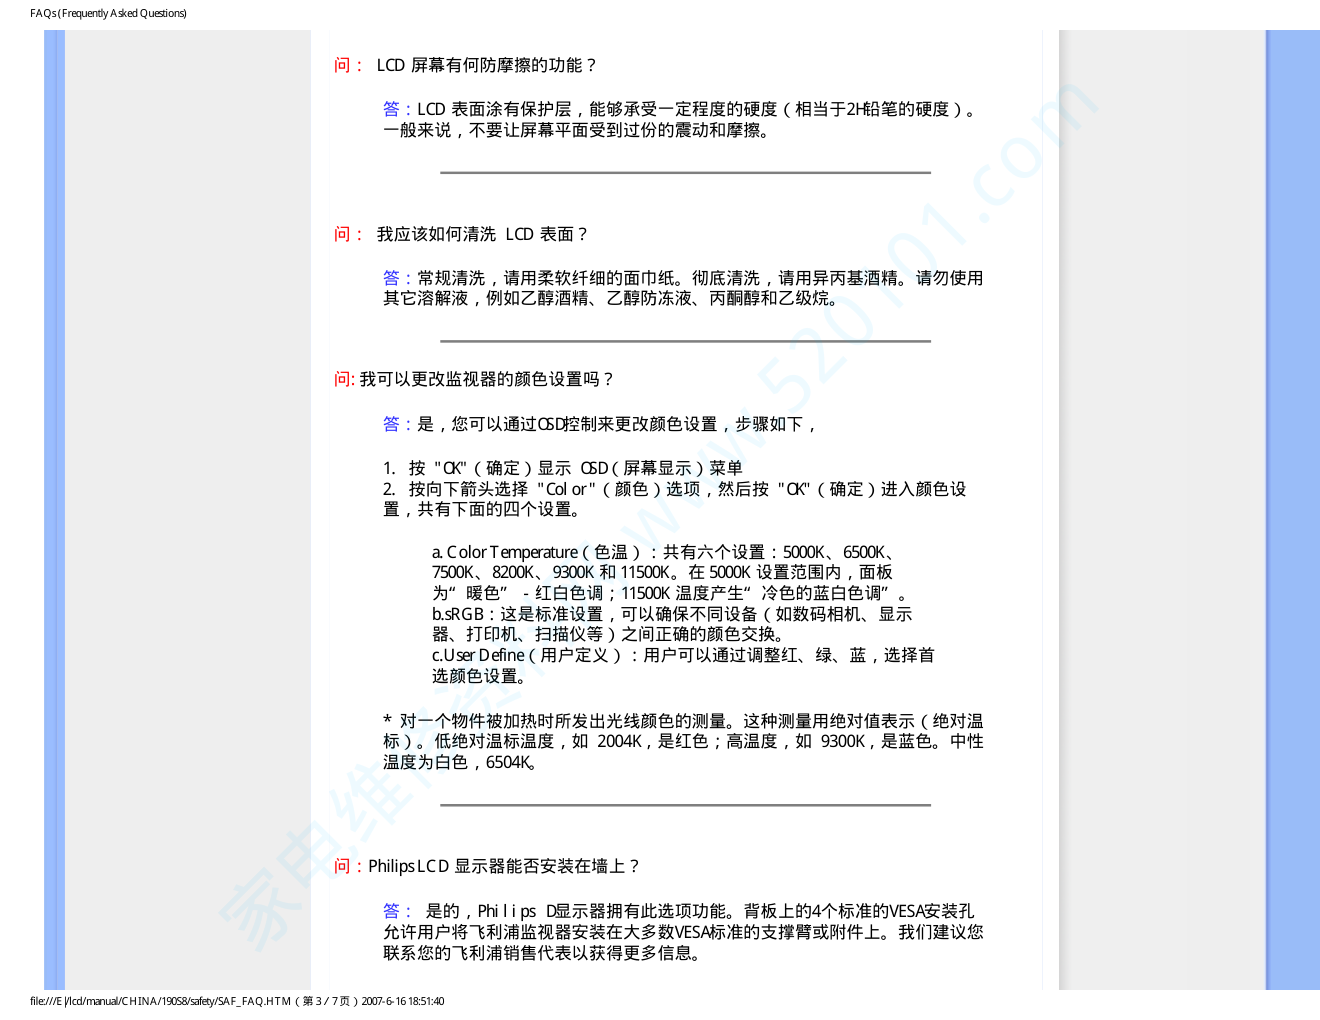Click the file path SAF_FAQ.HTM in the footer

237,1001
